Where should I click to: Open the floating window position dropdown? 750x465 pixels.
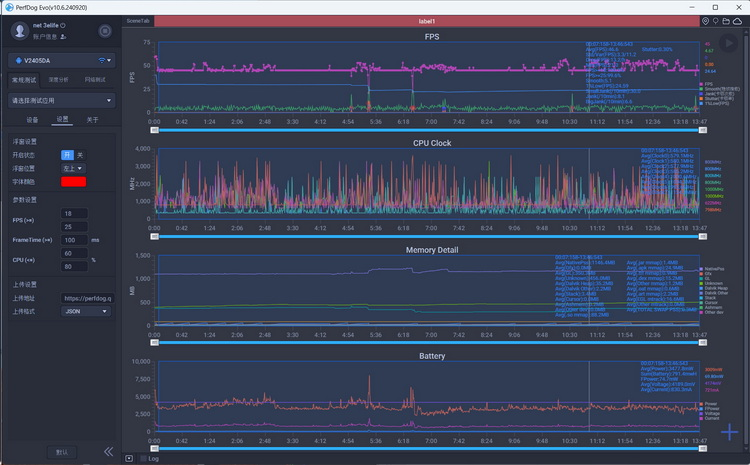73,168
